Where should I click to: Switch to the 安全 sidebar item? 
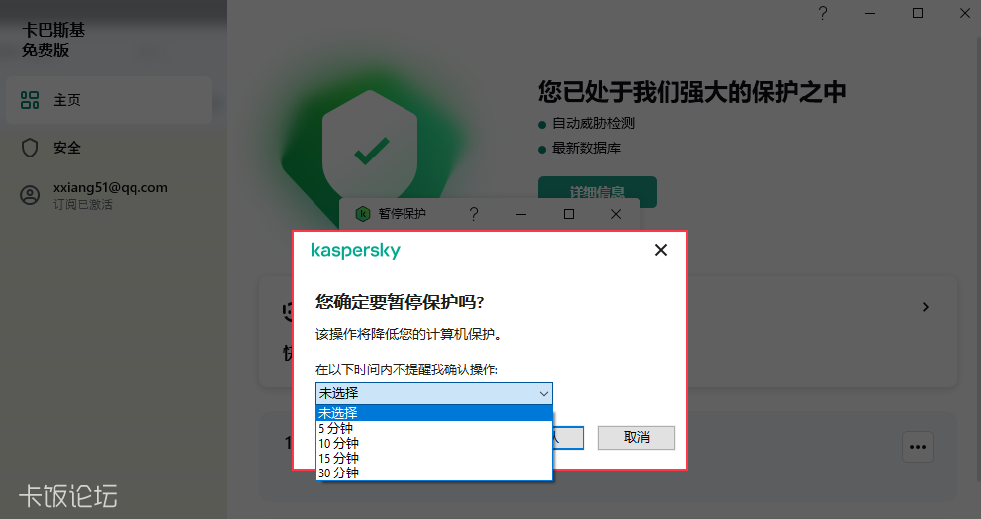pos(109,148)
